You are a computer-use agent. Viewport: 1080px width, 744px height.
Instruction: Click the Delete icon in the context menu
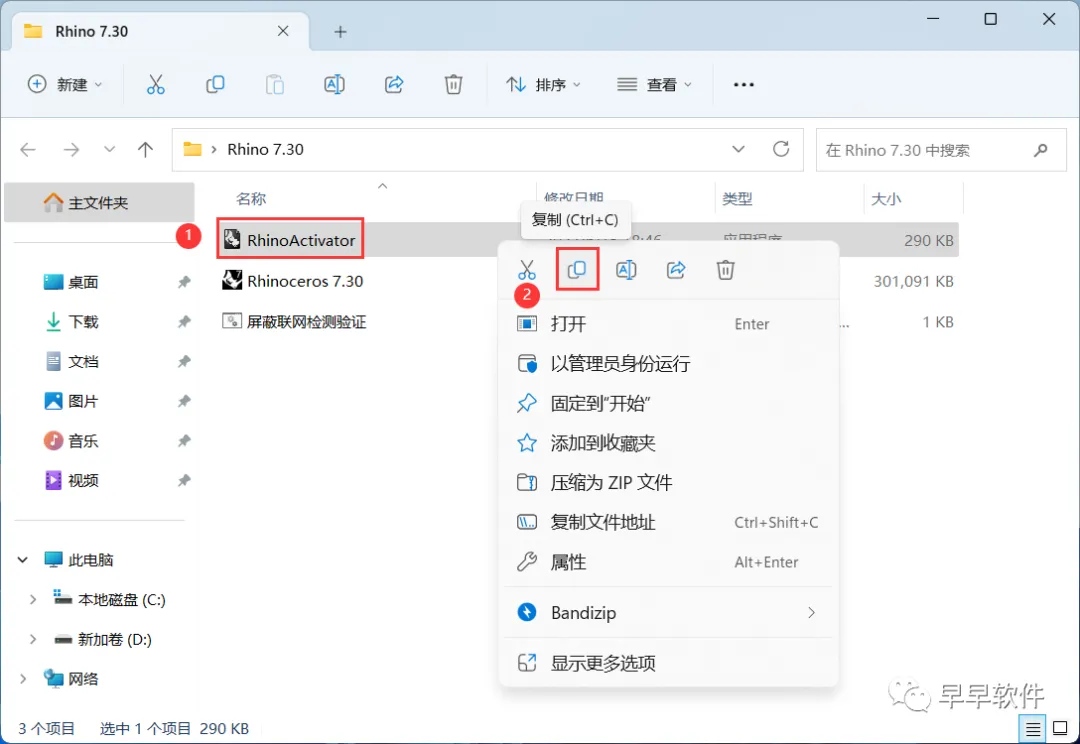[725, 269]
